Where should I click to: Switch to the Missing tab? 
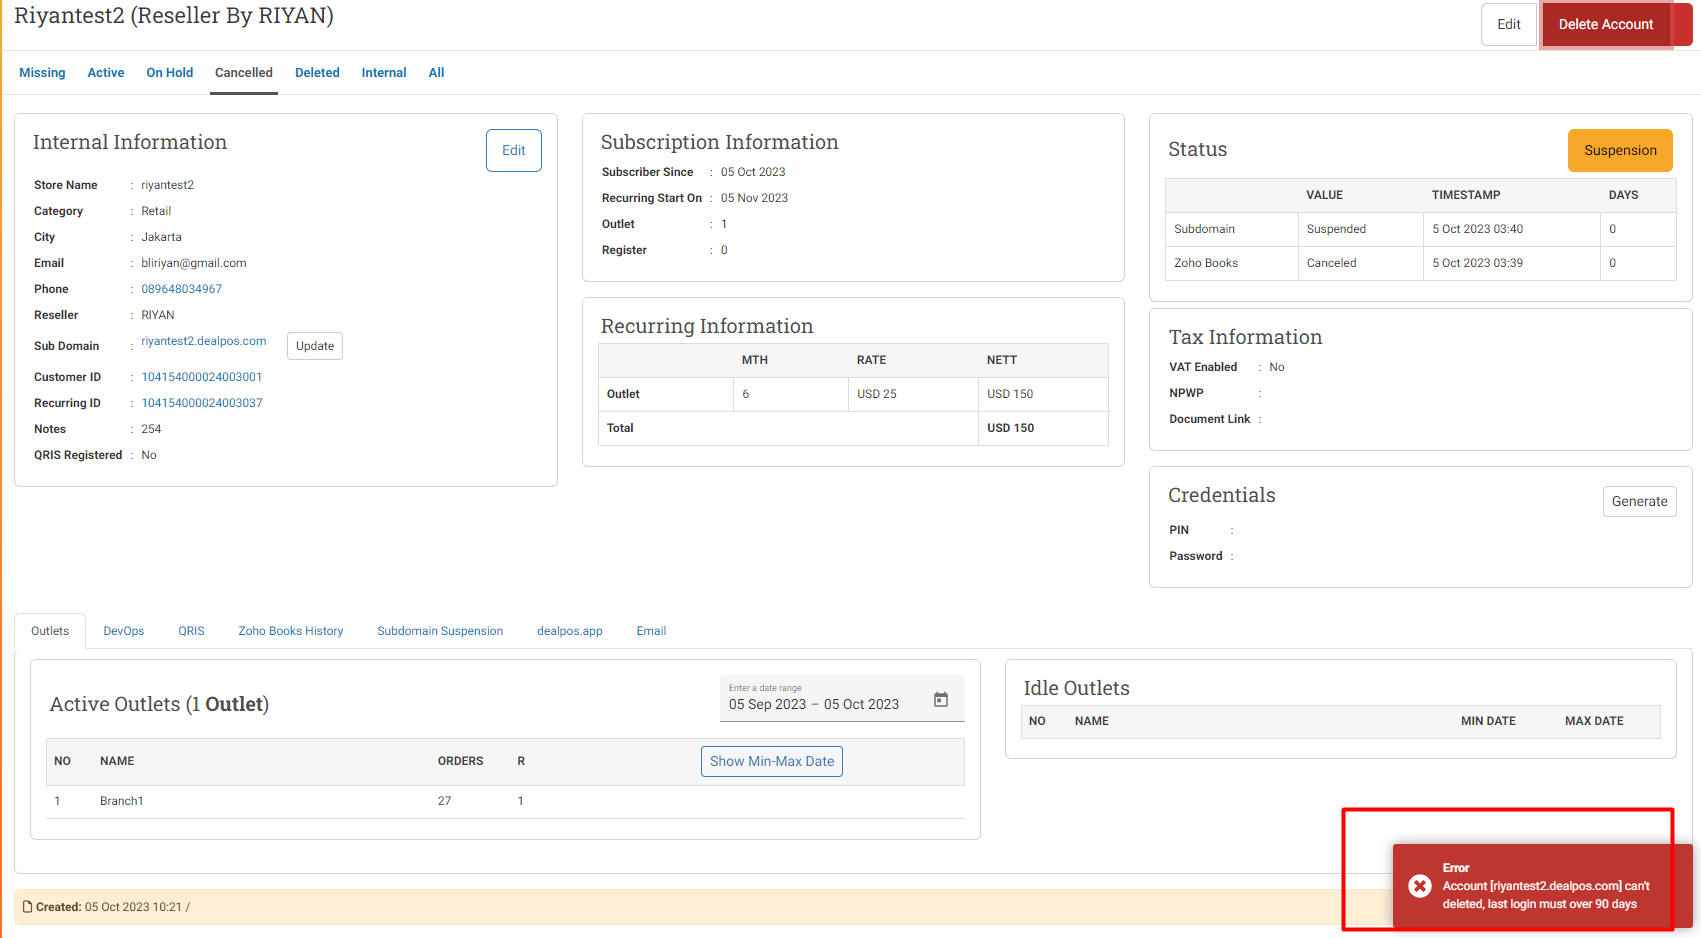point(42,73)
